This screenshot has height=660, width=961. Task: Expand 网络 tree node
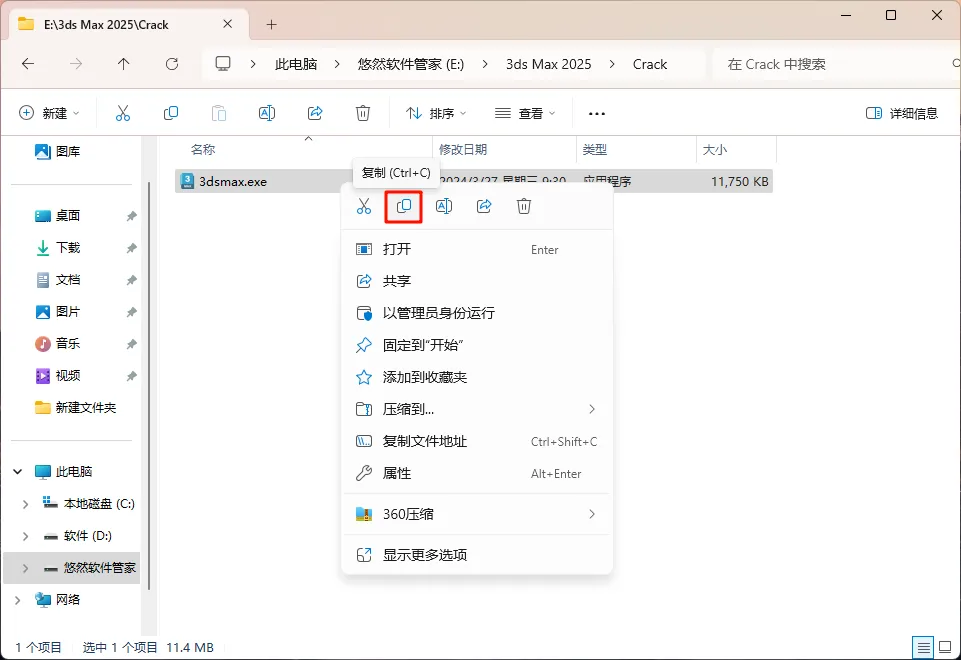tap(18, 600)
